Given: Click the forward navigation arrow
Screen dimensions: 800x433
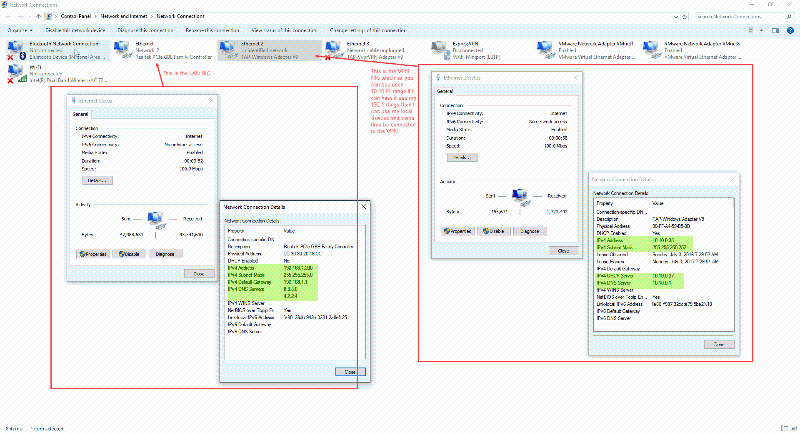Looking at the screenshot, I should 20,16.
